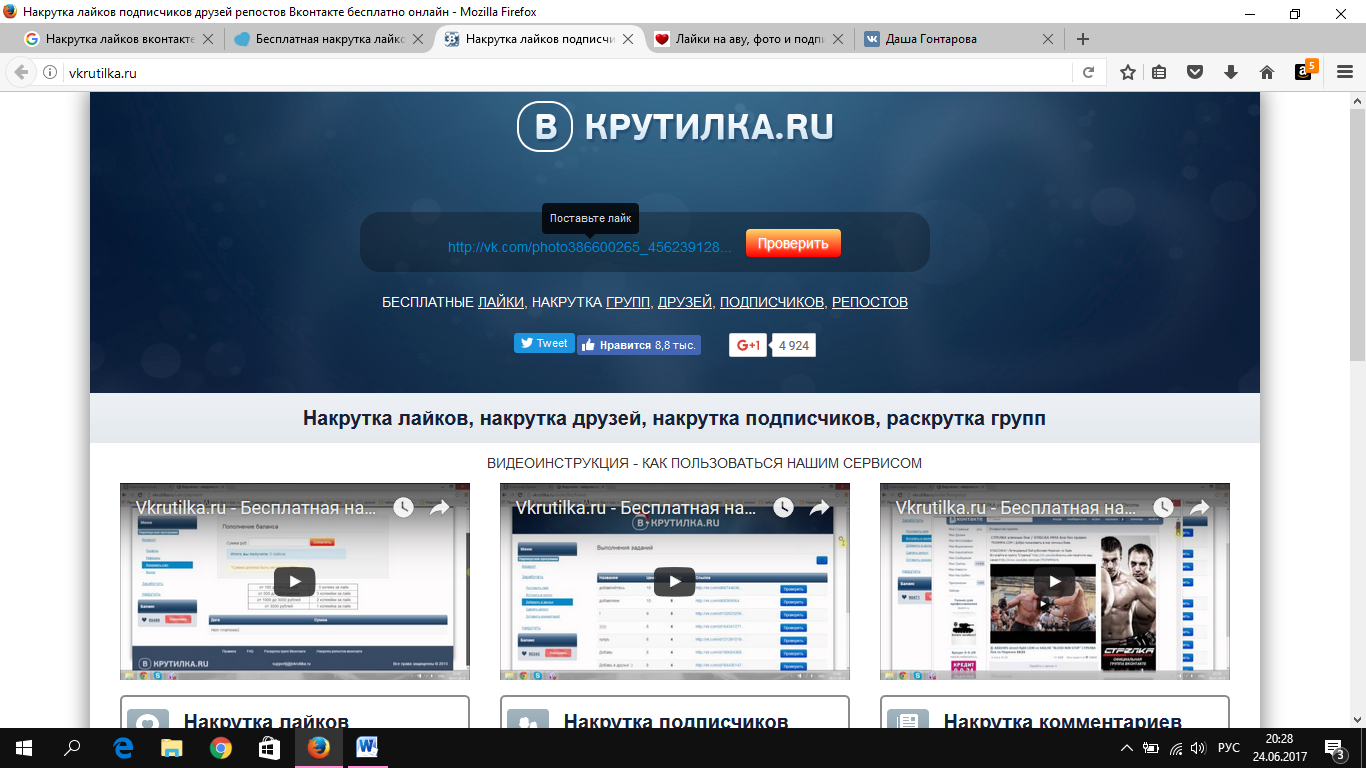Click the 'Накрутка комментариев' card icon
The height and width of the screenshot is (768, 1366).
click(908, 720)
